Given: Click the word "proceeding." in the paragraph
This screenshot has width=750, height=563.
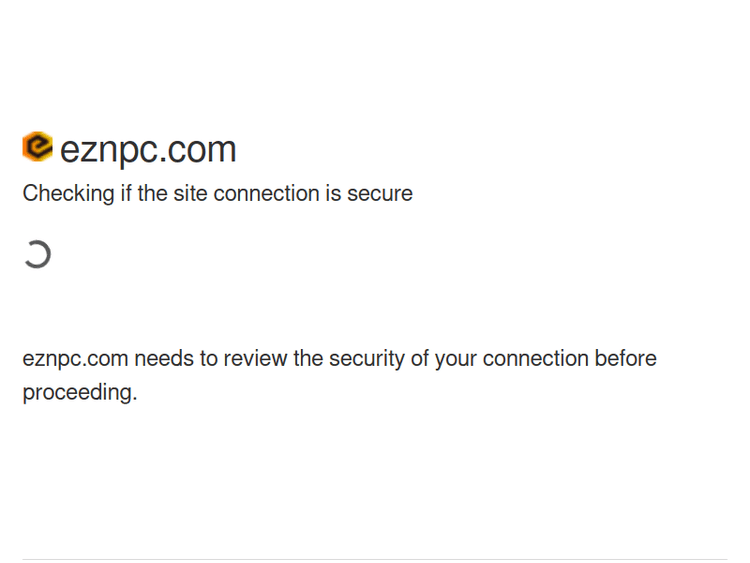Looking at the screenshot, I should [x=80, y=392].
